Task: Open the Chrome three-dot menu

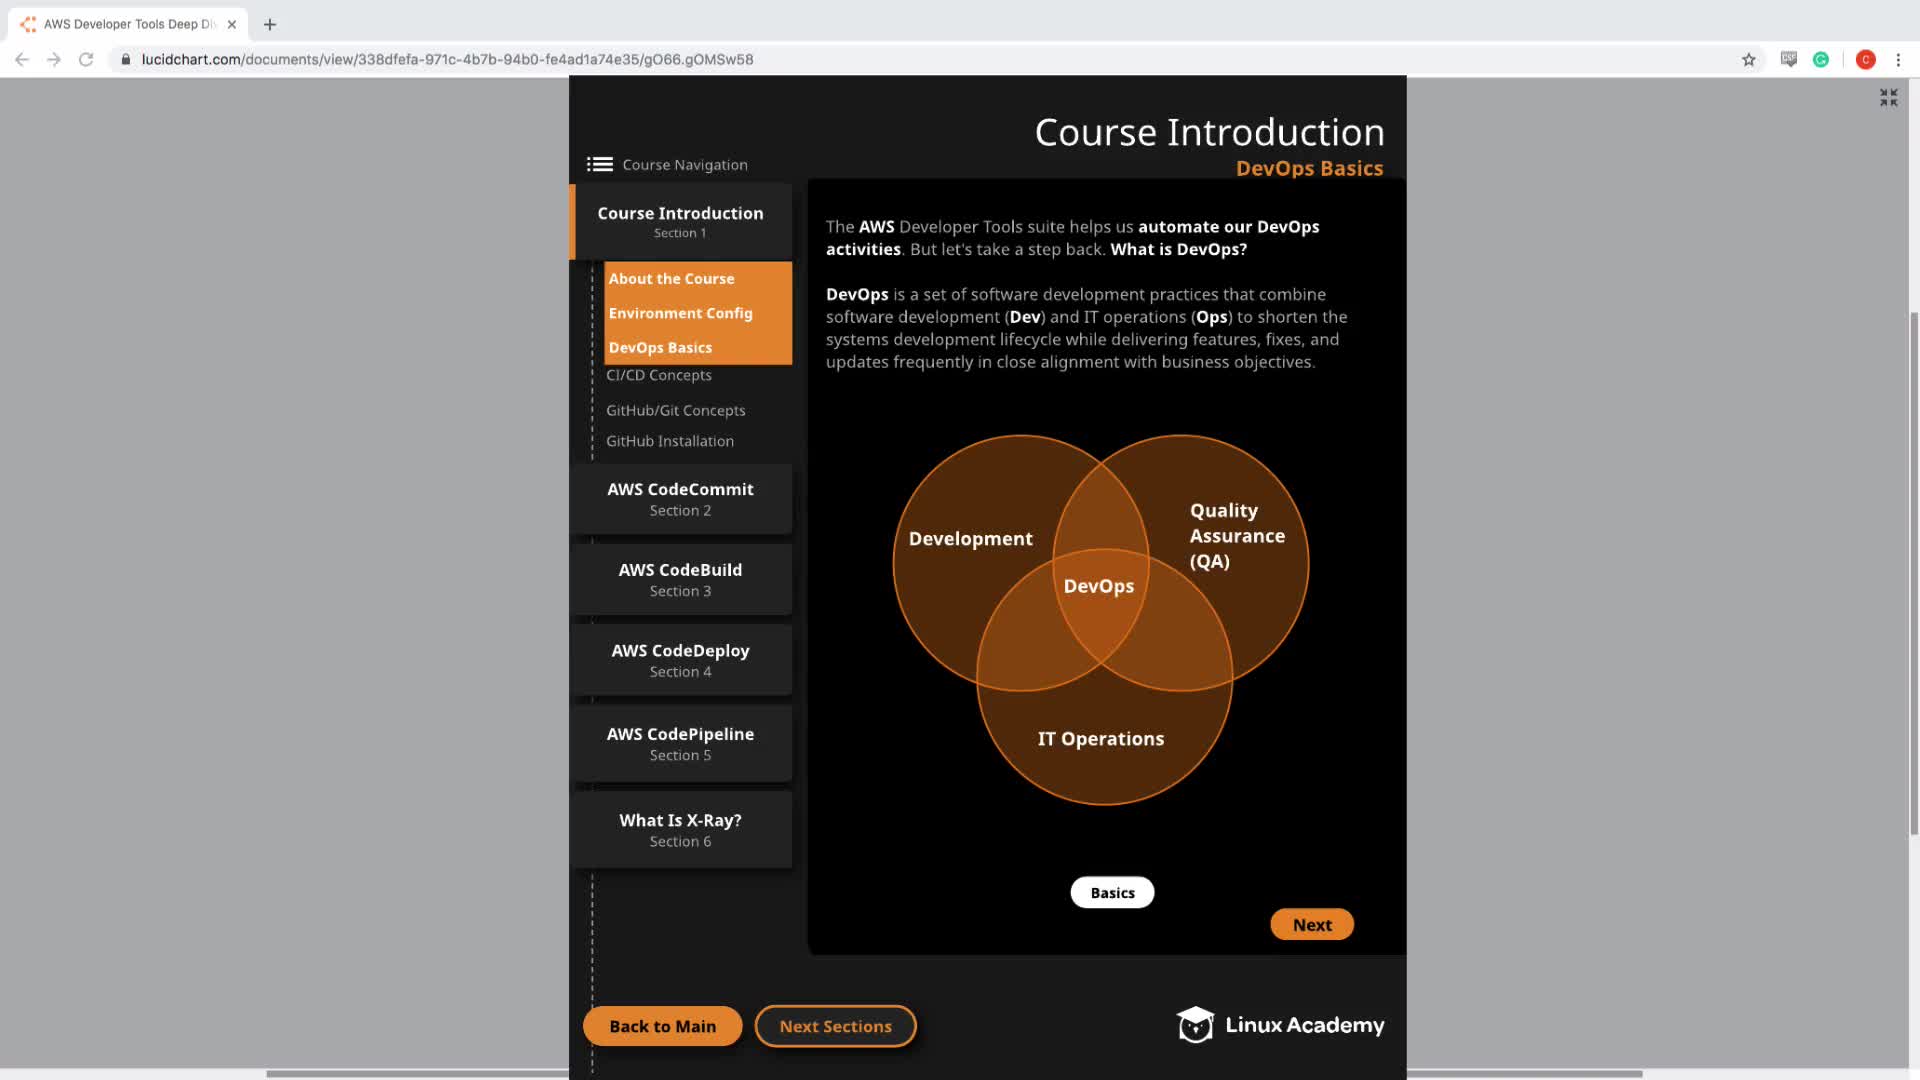Action: (1898, 60)
